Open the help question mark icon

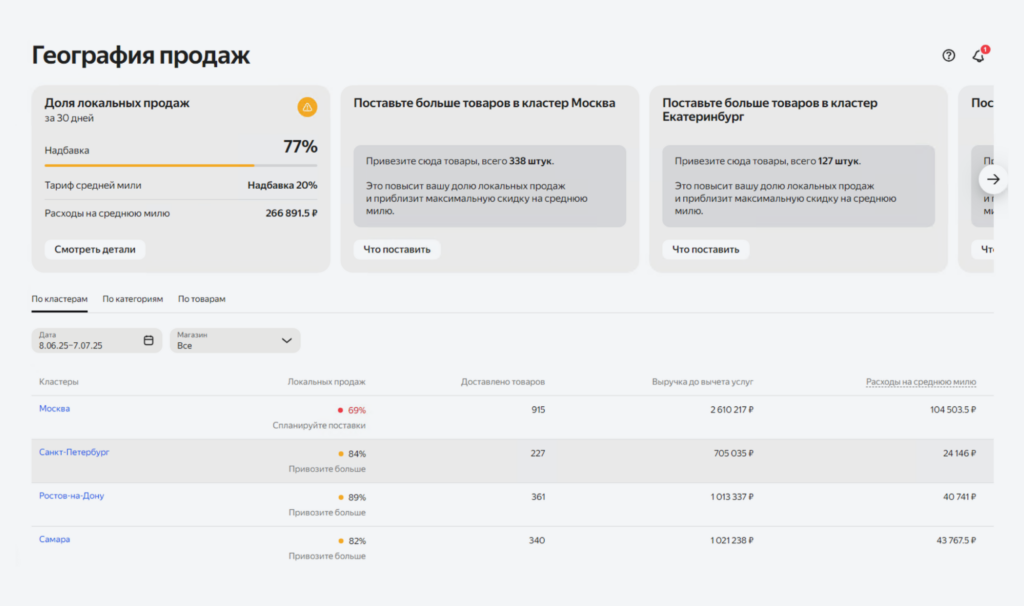pos(948,56)
